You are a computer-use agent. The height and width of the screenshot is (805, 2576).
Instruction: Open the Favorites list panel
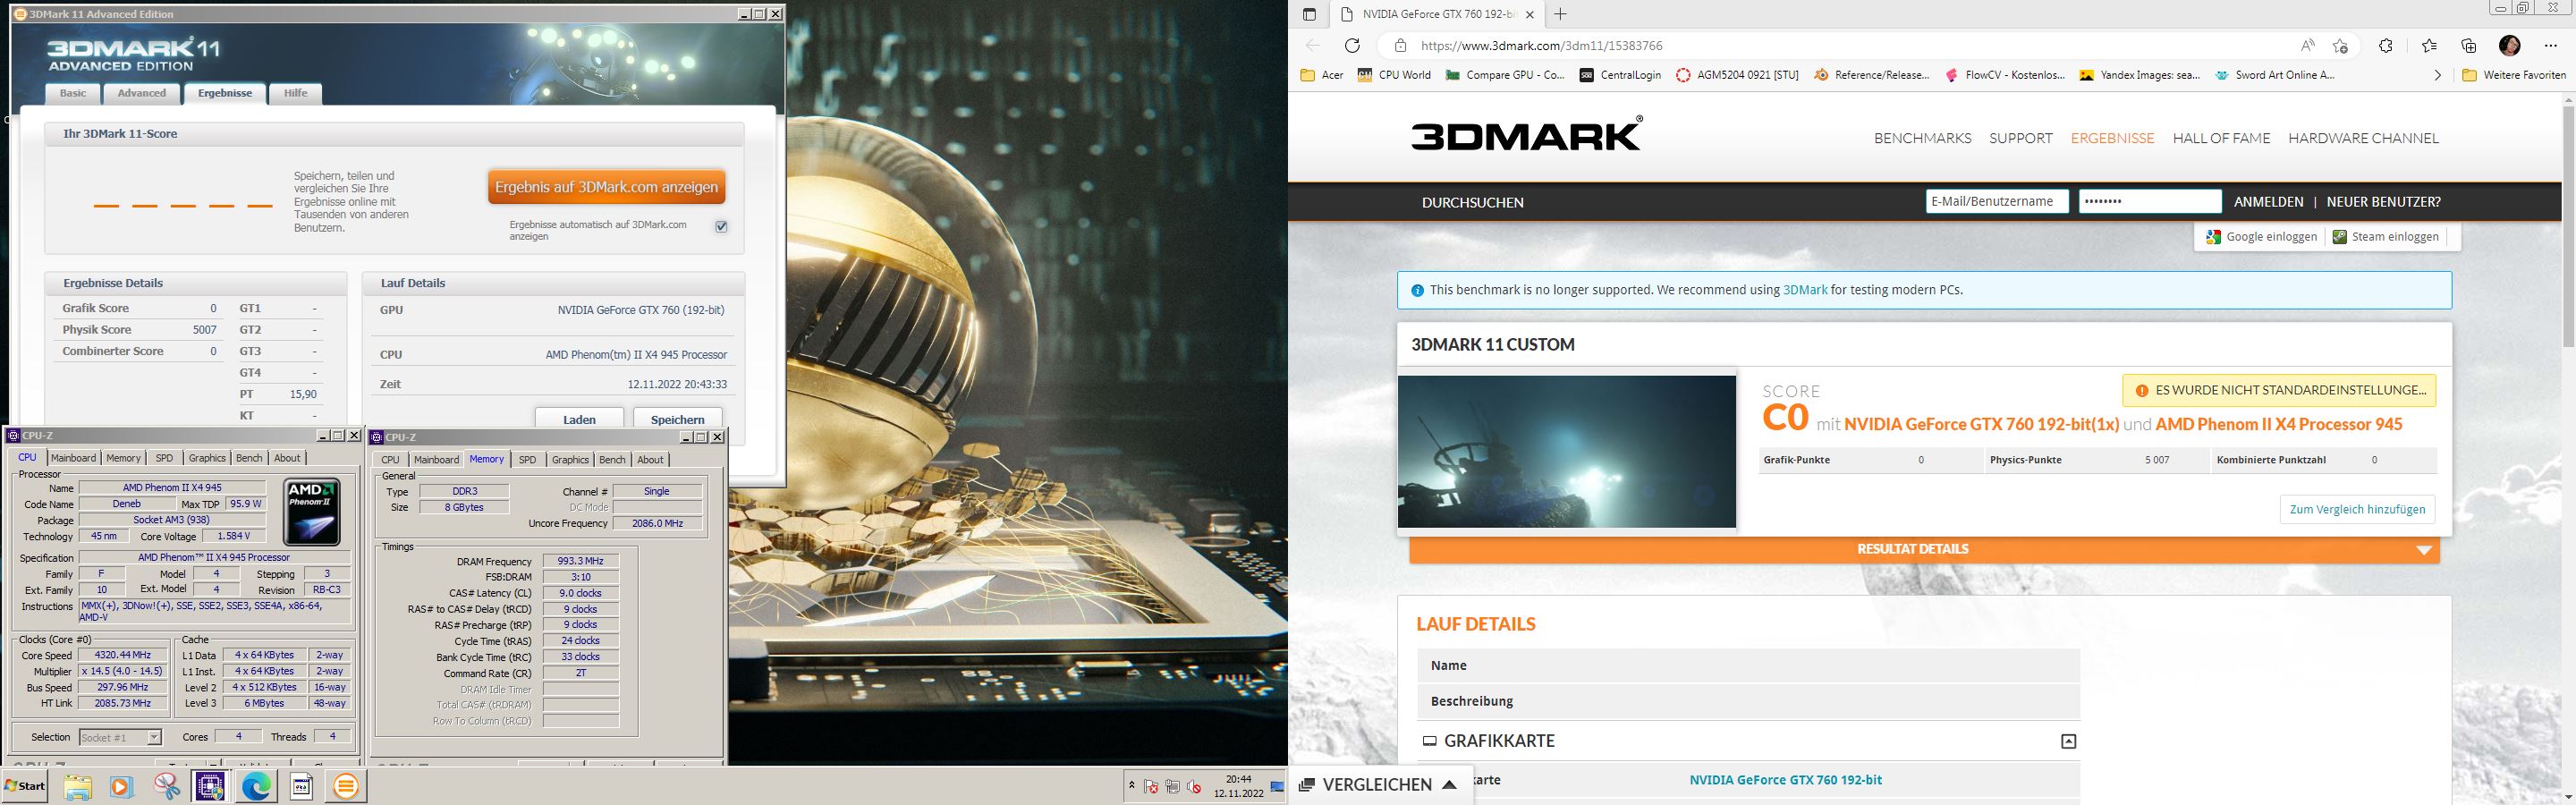point(2429,46)
